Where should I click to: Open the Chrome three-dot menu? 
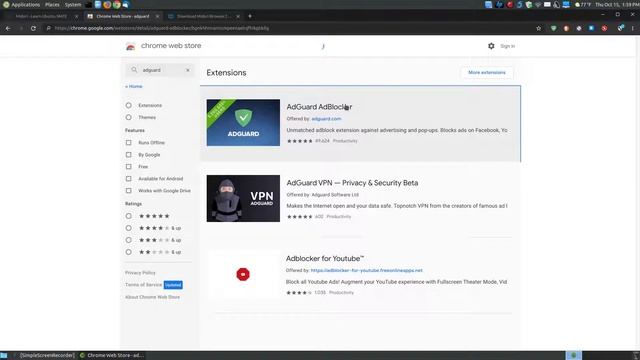click(x=633, y=28)
